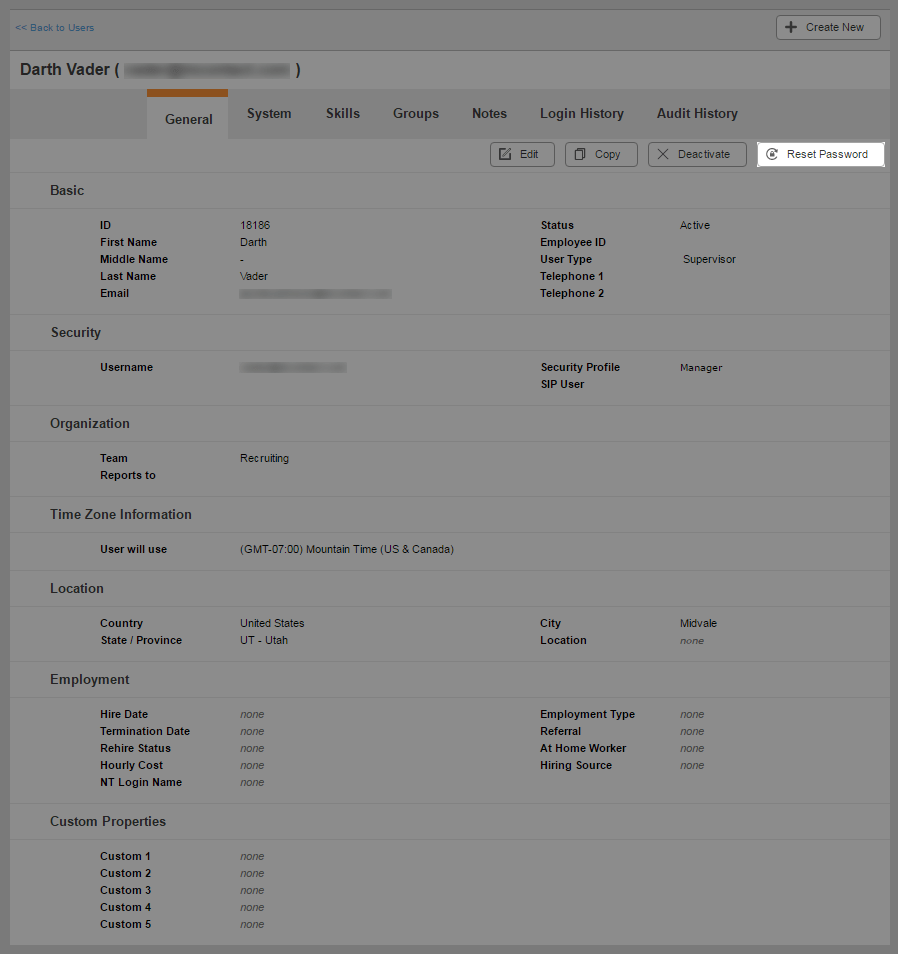898x954 pixels.
Task: Switch to the Groups tab
Action: pos(416,113)
